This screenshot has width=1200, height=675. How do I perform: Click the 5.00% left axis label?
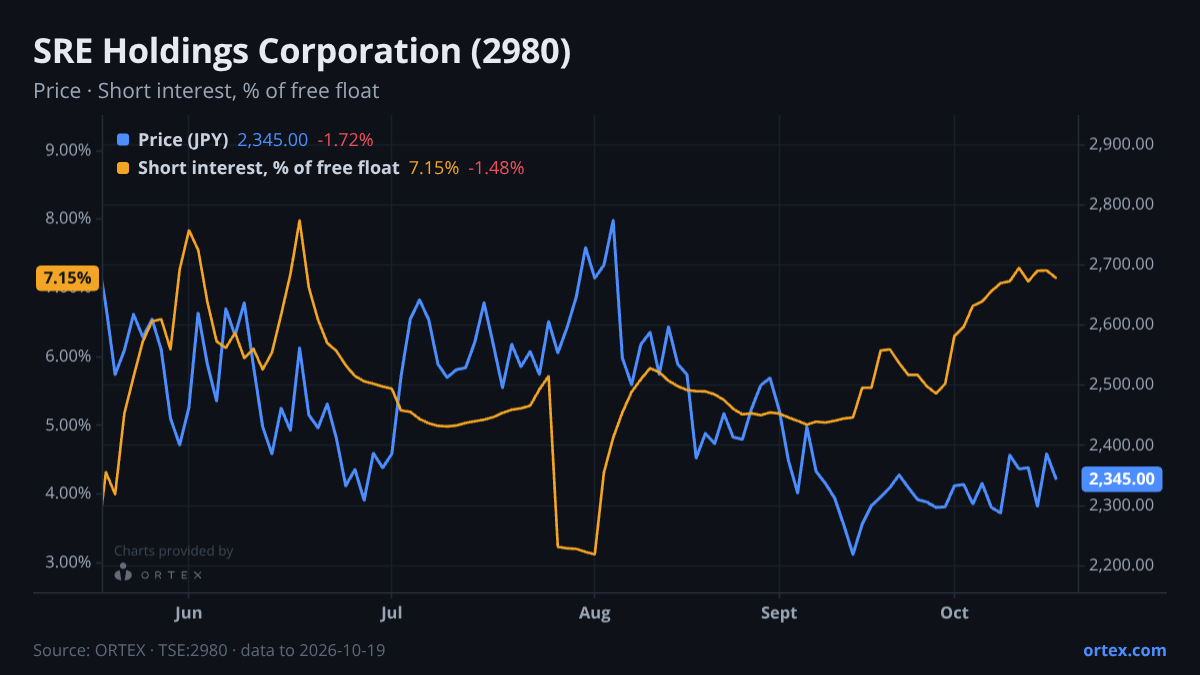click(69, 425)
